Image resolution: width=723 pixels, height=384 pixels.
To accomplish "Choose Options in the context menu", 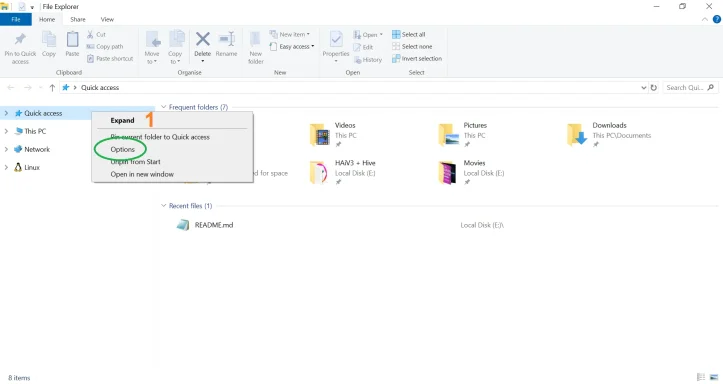I will pos(122,149).
